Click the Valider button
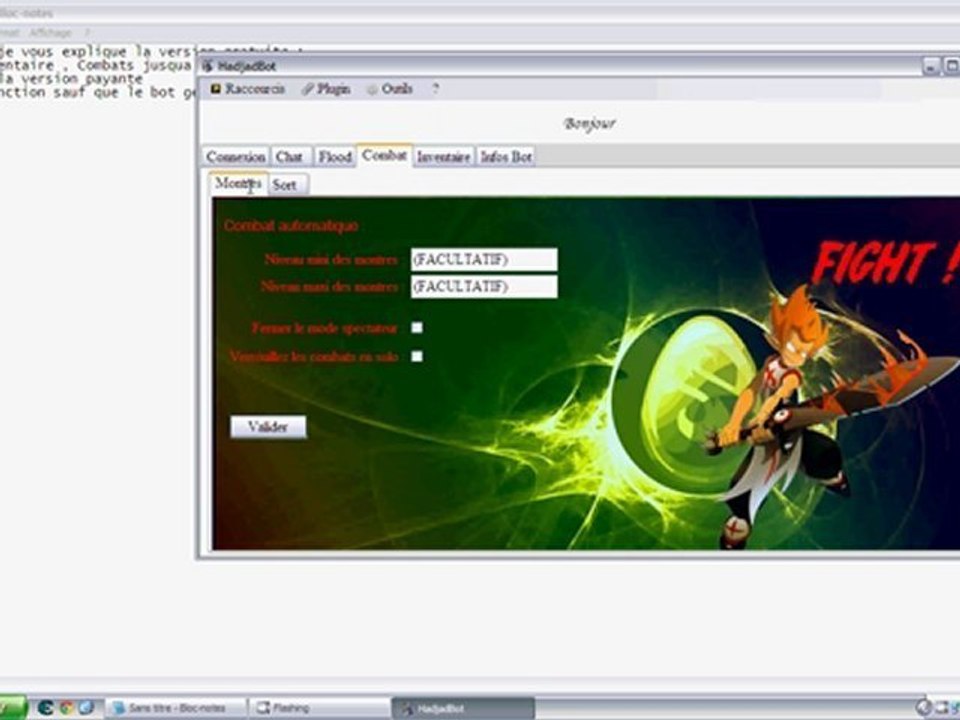The height and width of the screenshot is (720, 960). (x=268, y=427)
